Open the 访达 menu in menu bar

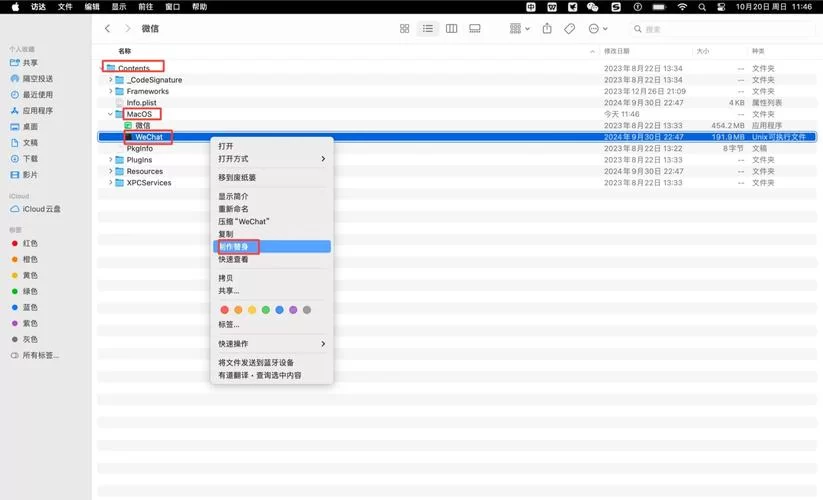coord(38,7)
